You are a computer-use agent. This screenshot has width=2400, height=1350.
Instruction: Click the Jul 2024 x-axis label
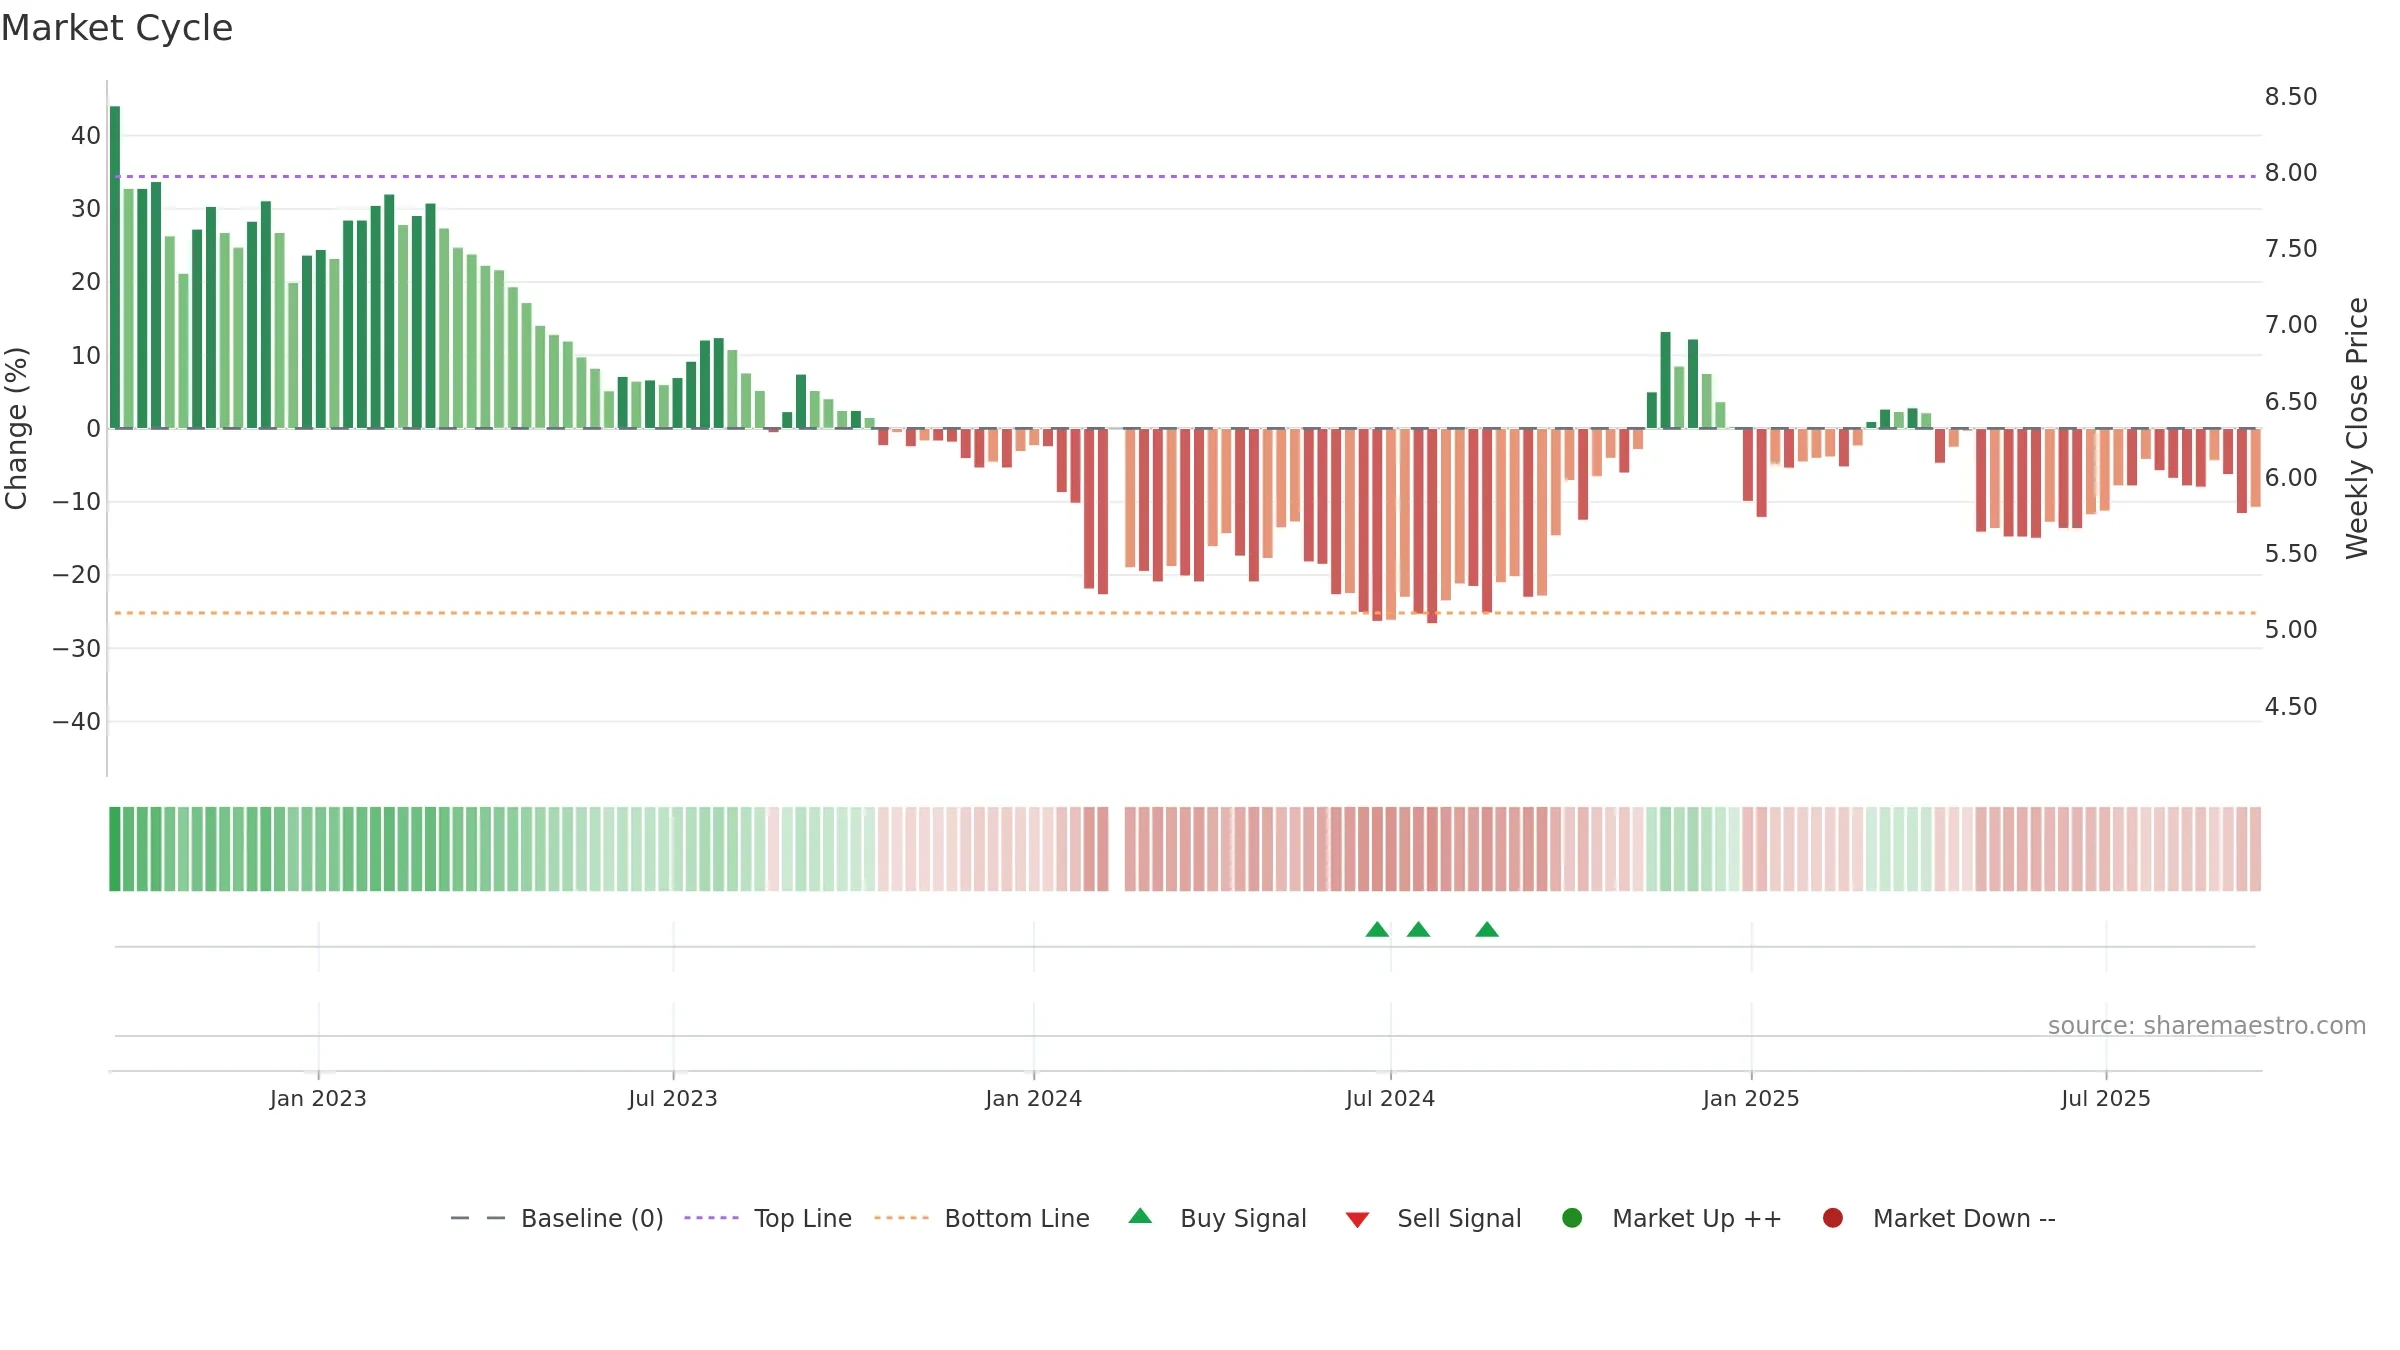coord(1390,1098)
